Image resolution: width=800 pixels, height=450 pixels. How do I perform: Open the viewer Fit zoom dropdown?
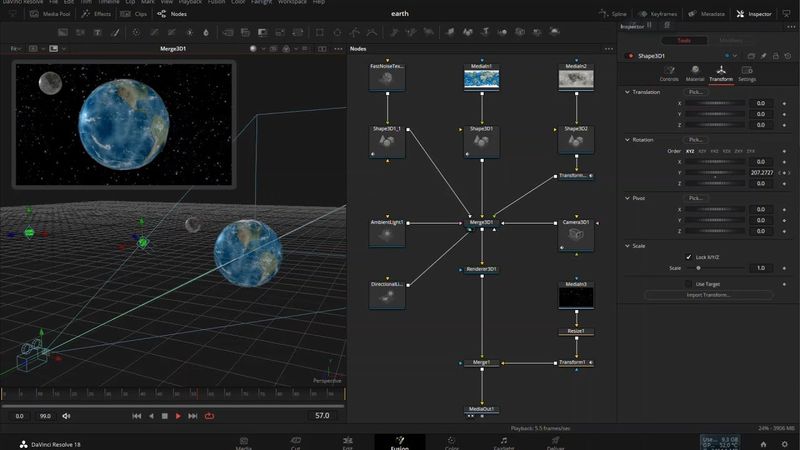[17, 48]
